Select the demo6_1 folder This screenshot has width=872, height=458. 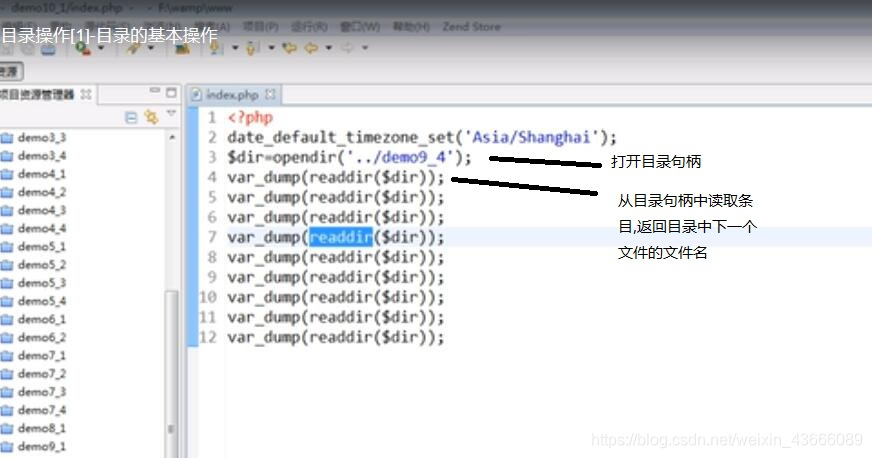34,319
